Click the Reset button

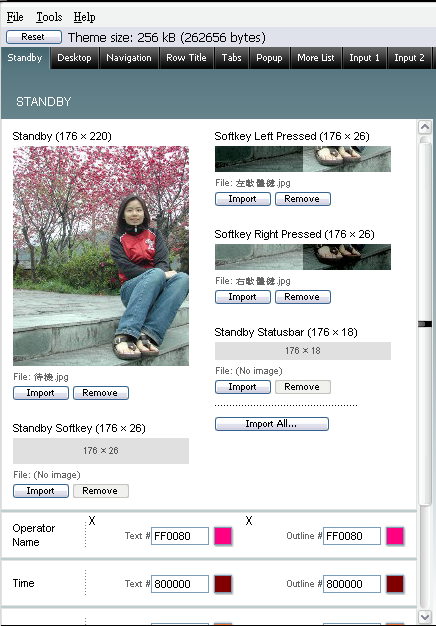tap(34, 37)
